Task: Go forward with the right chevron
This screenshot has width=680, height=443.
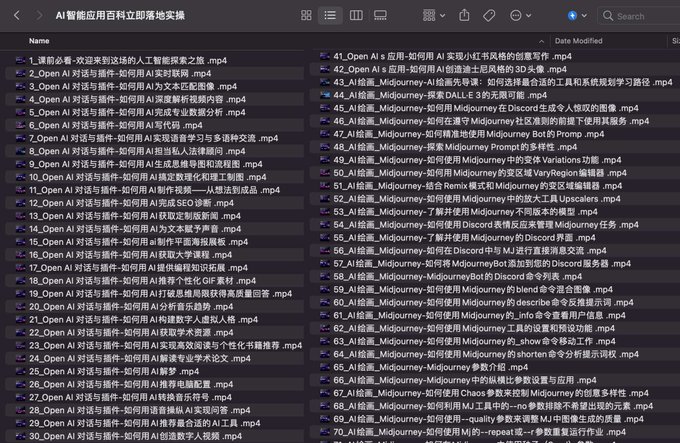Action: (x=39, y=16)
